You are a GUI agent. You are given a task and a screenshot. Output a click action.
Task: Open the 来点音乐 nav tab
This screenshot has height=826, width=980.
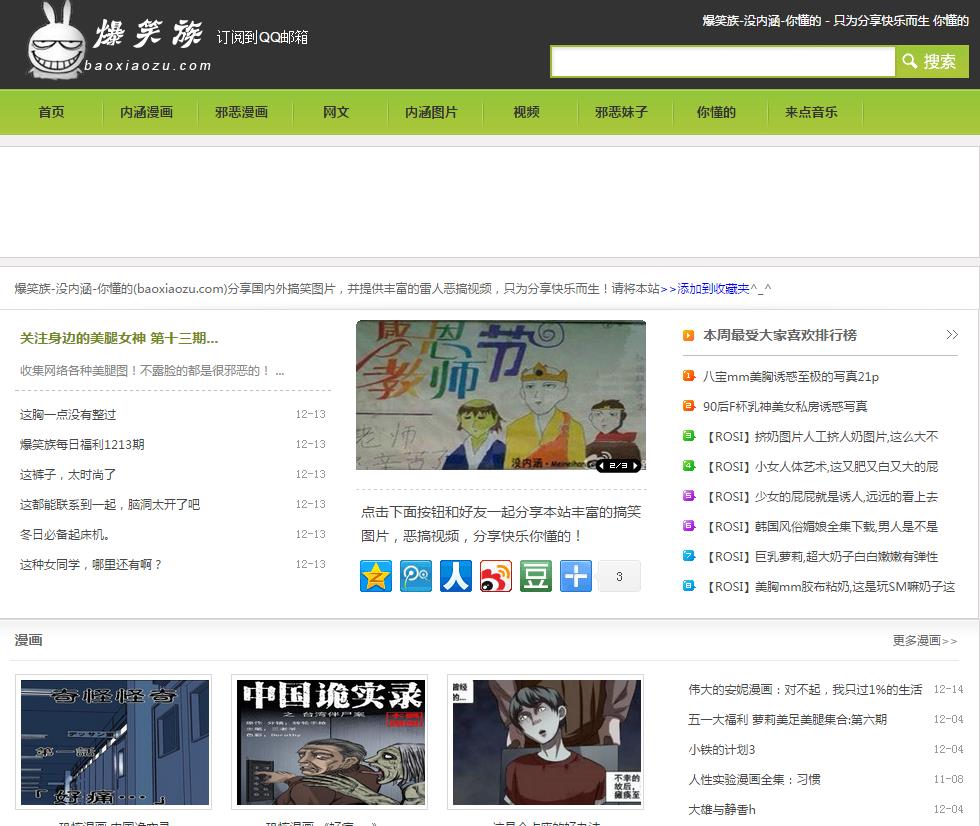pyautogui.click(x=811, y=112)
